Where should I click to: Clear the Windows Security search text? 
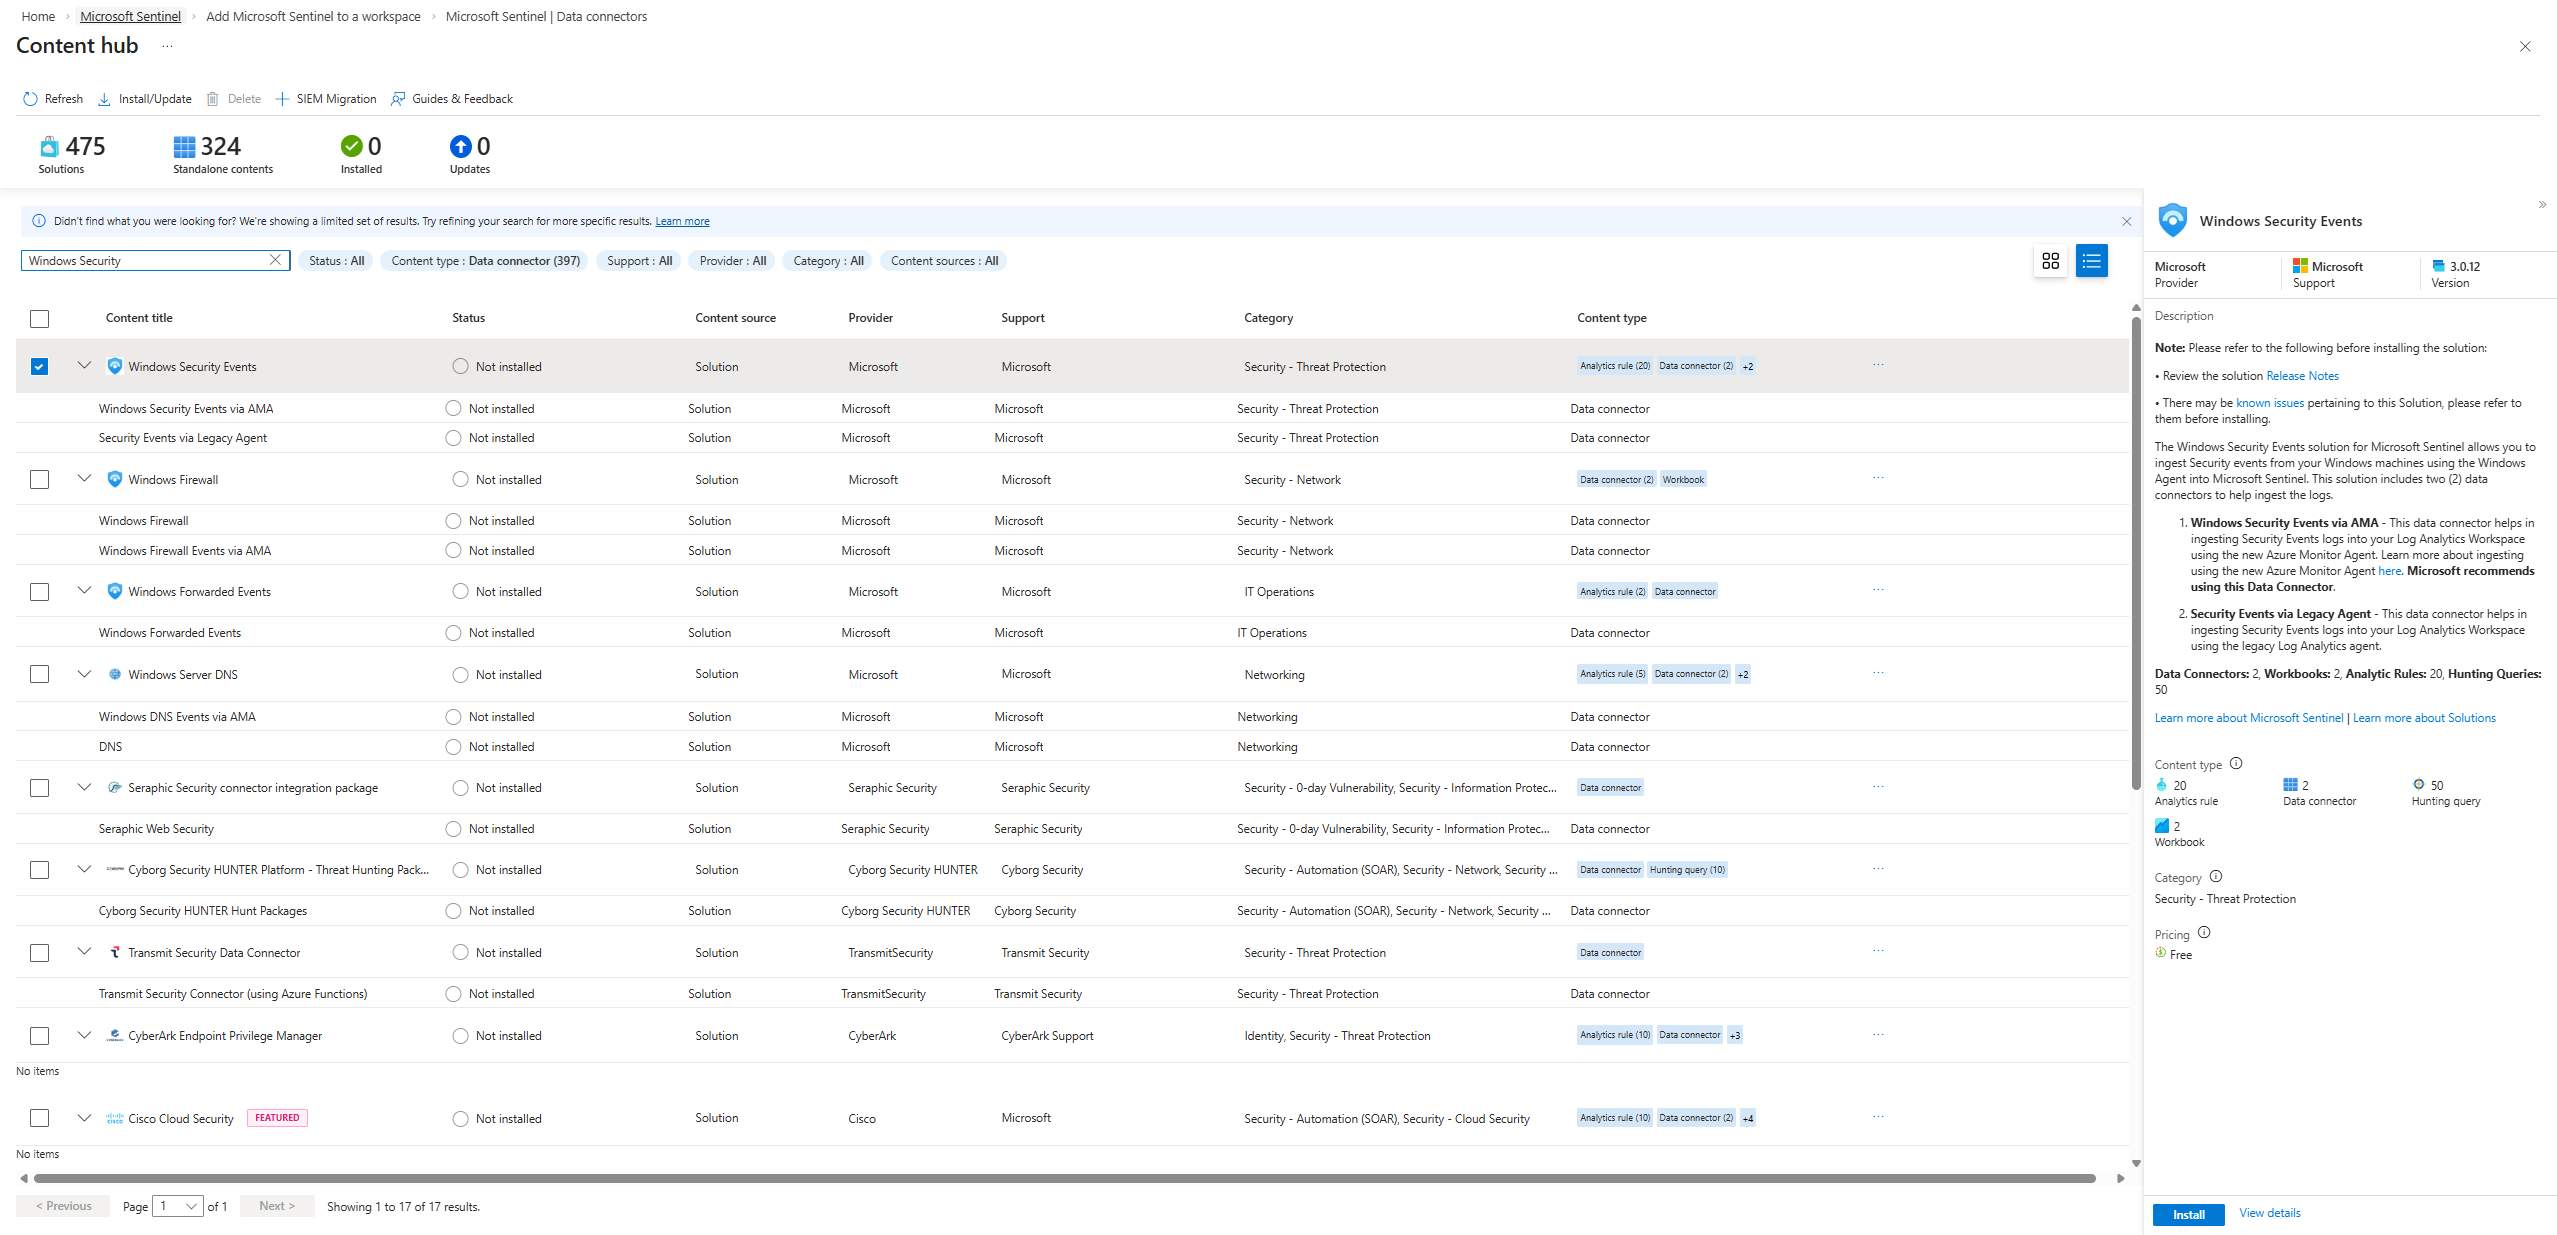275,260
